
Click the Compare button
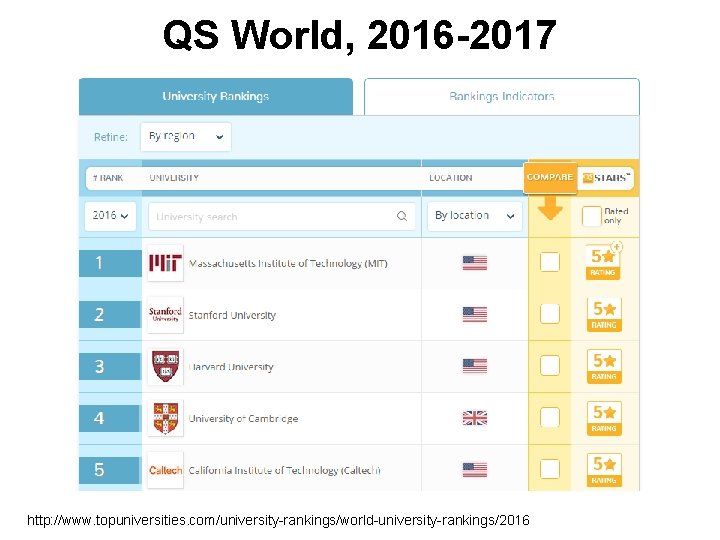point(550,177)
